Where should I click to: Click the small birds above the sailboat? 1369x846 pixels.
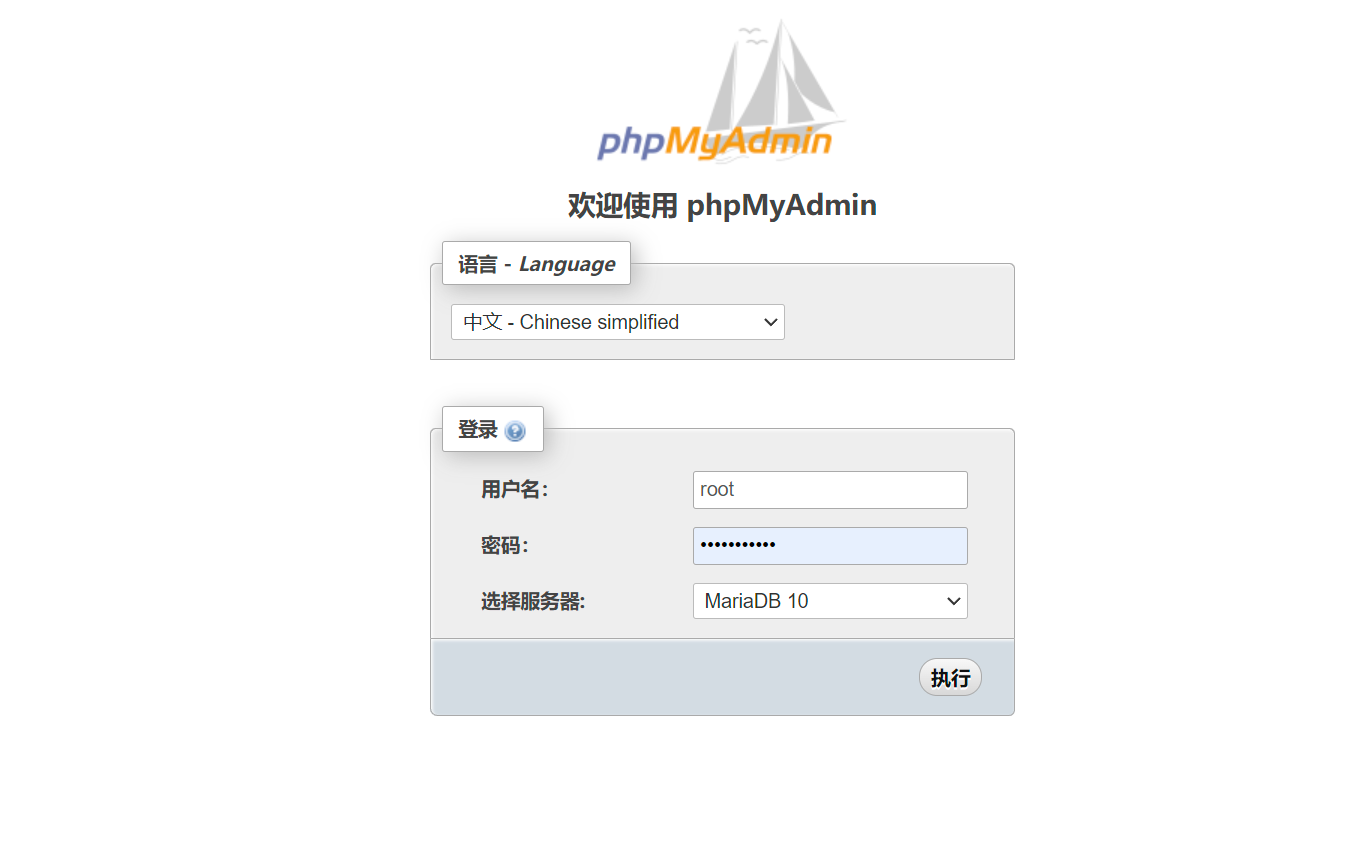pos(752,36)
